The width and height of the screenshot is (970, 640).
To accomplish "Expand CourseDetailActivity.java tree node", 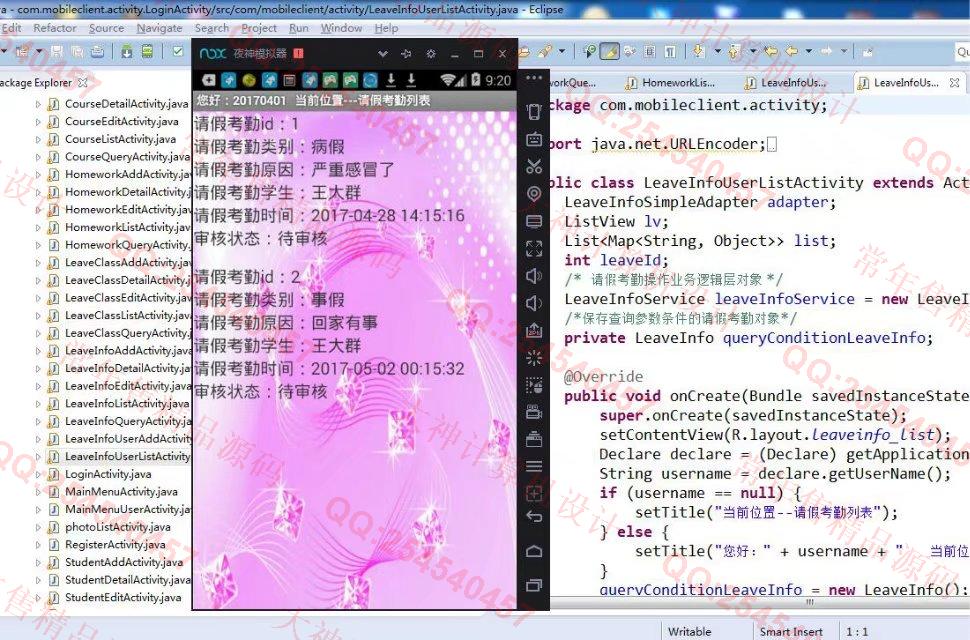I will tap(39, 104).
